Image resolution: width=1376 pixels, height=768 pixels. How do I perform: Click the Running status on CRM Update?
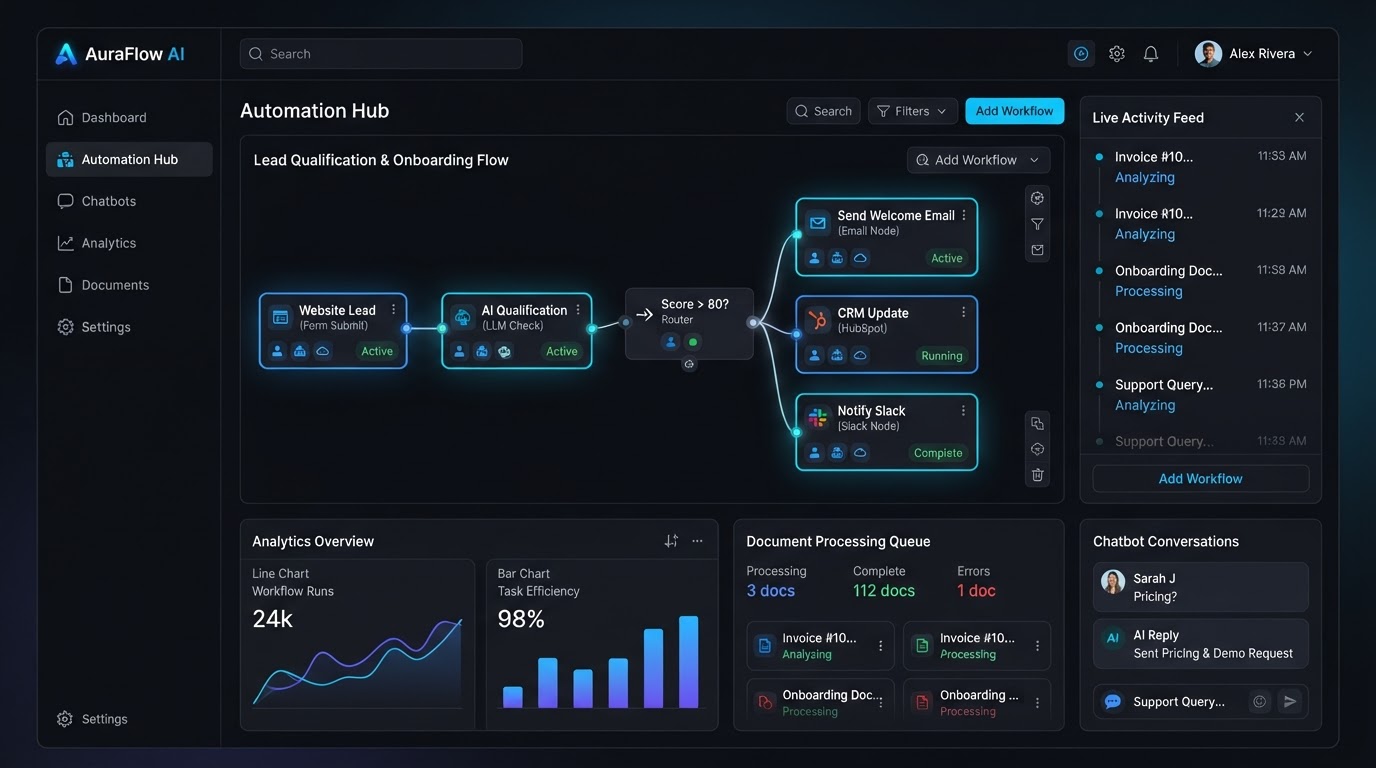point(942,356)
